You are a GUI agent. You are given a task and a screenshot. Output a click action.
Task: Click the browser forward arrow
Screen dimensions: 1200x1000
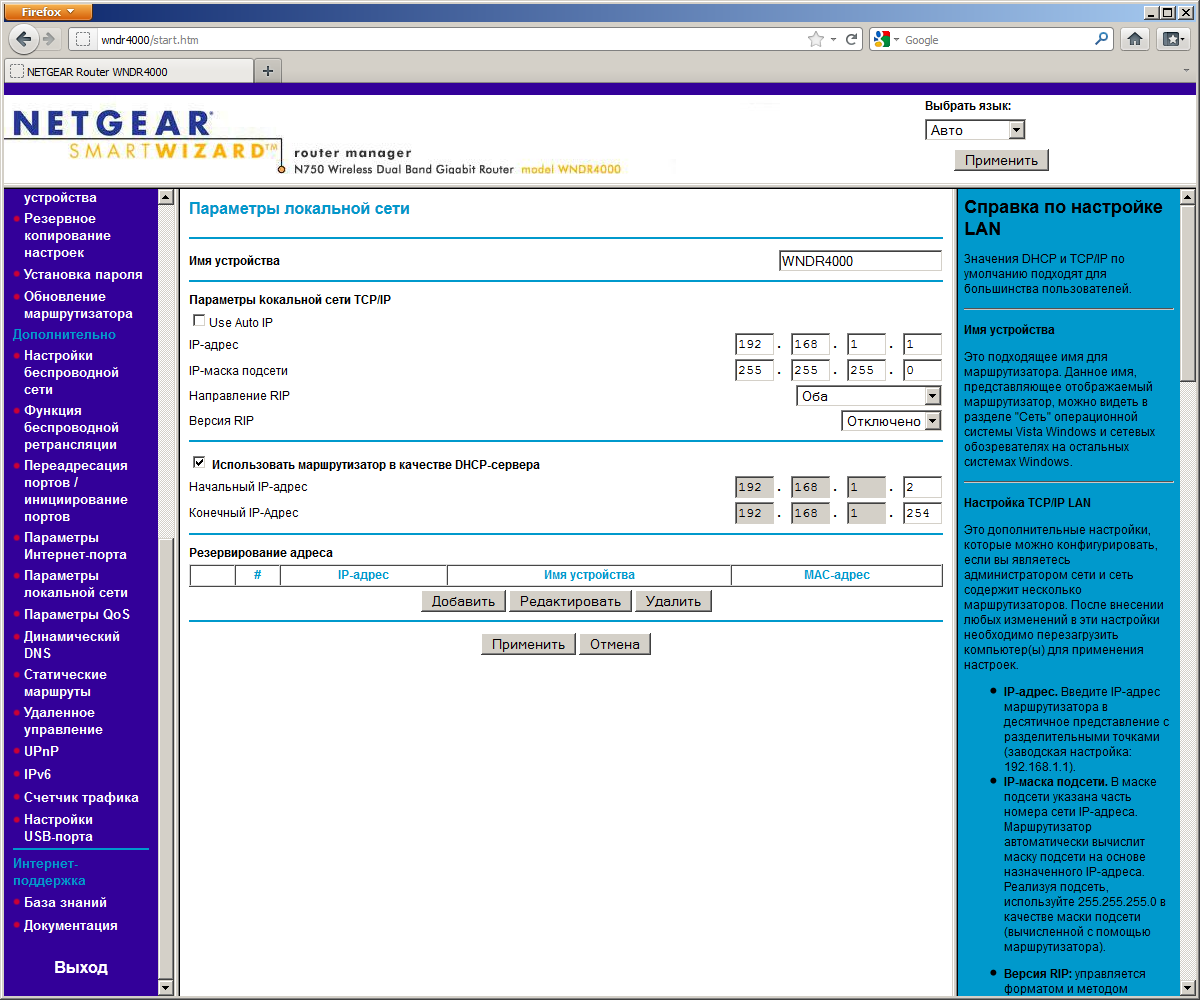[49, 39]
